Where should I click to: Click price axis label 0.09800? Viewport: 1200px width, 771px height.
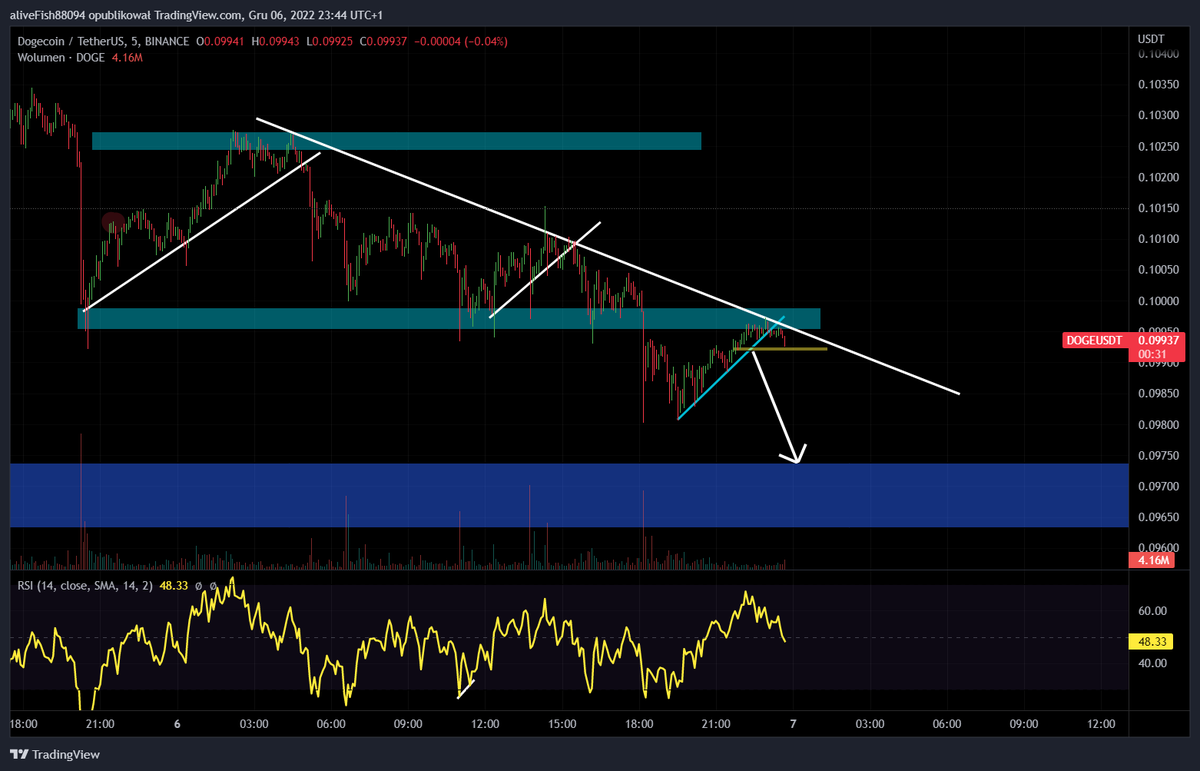(1156, 425)
